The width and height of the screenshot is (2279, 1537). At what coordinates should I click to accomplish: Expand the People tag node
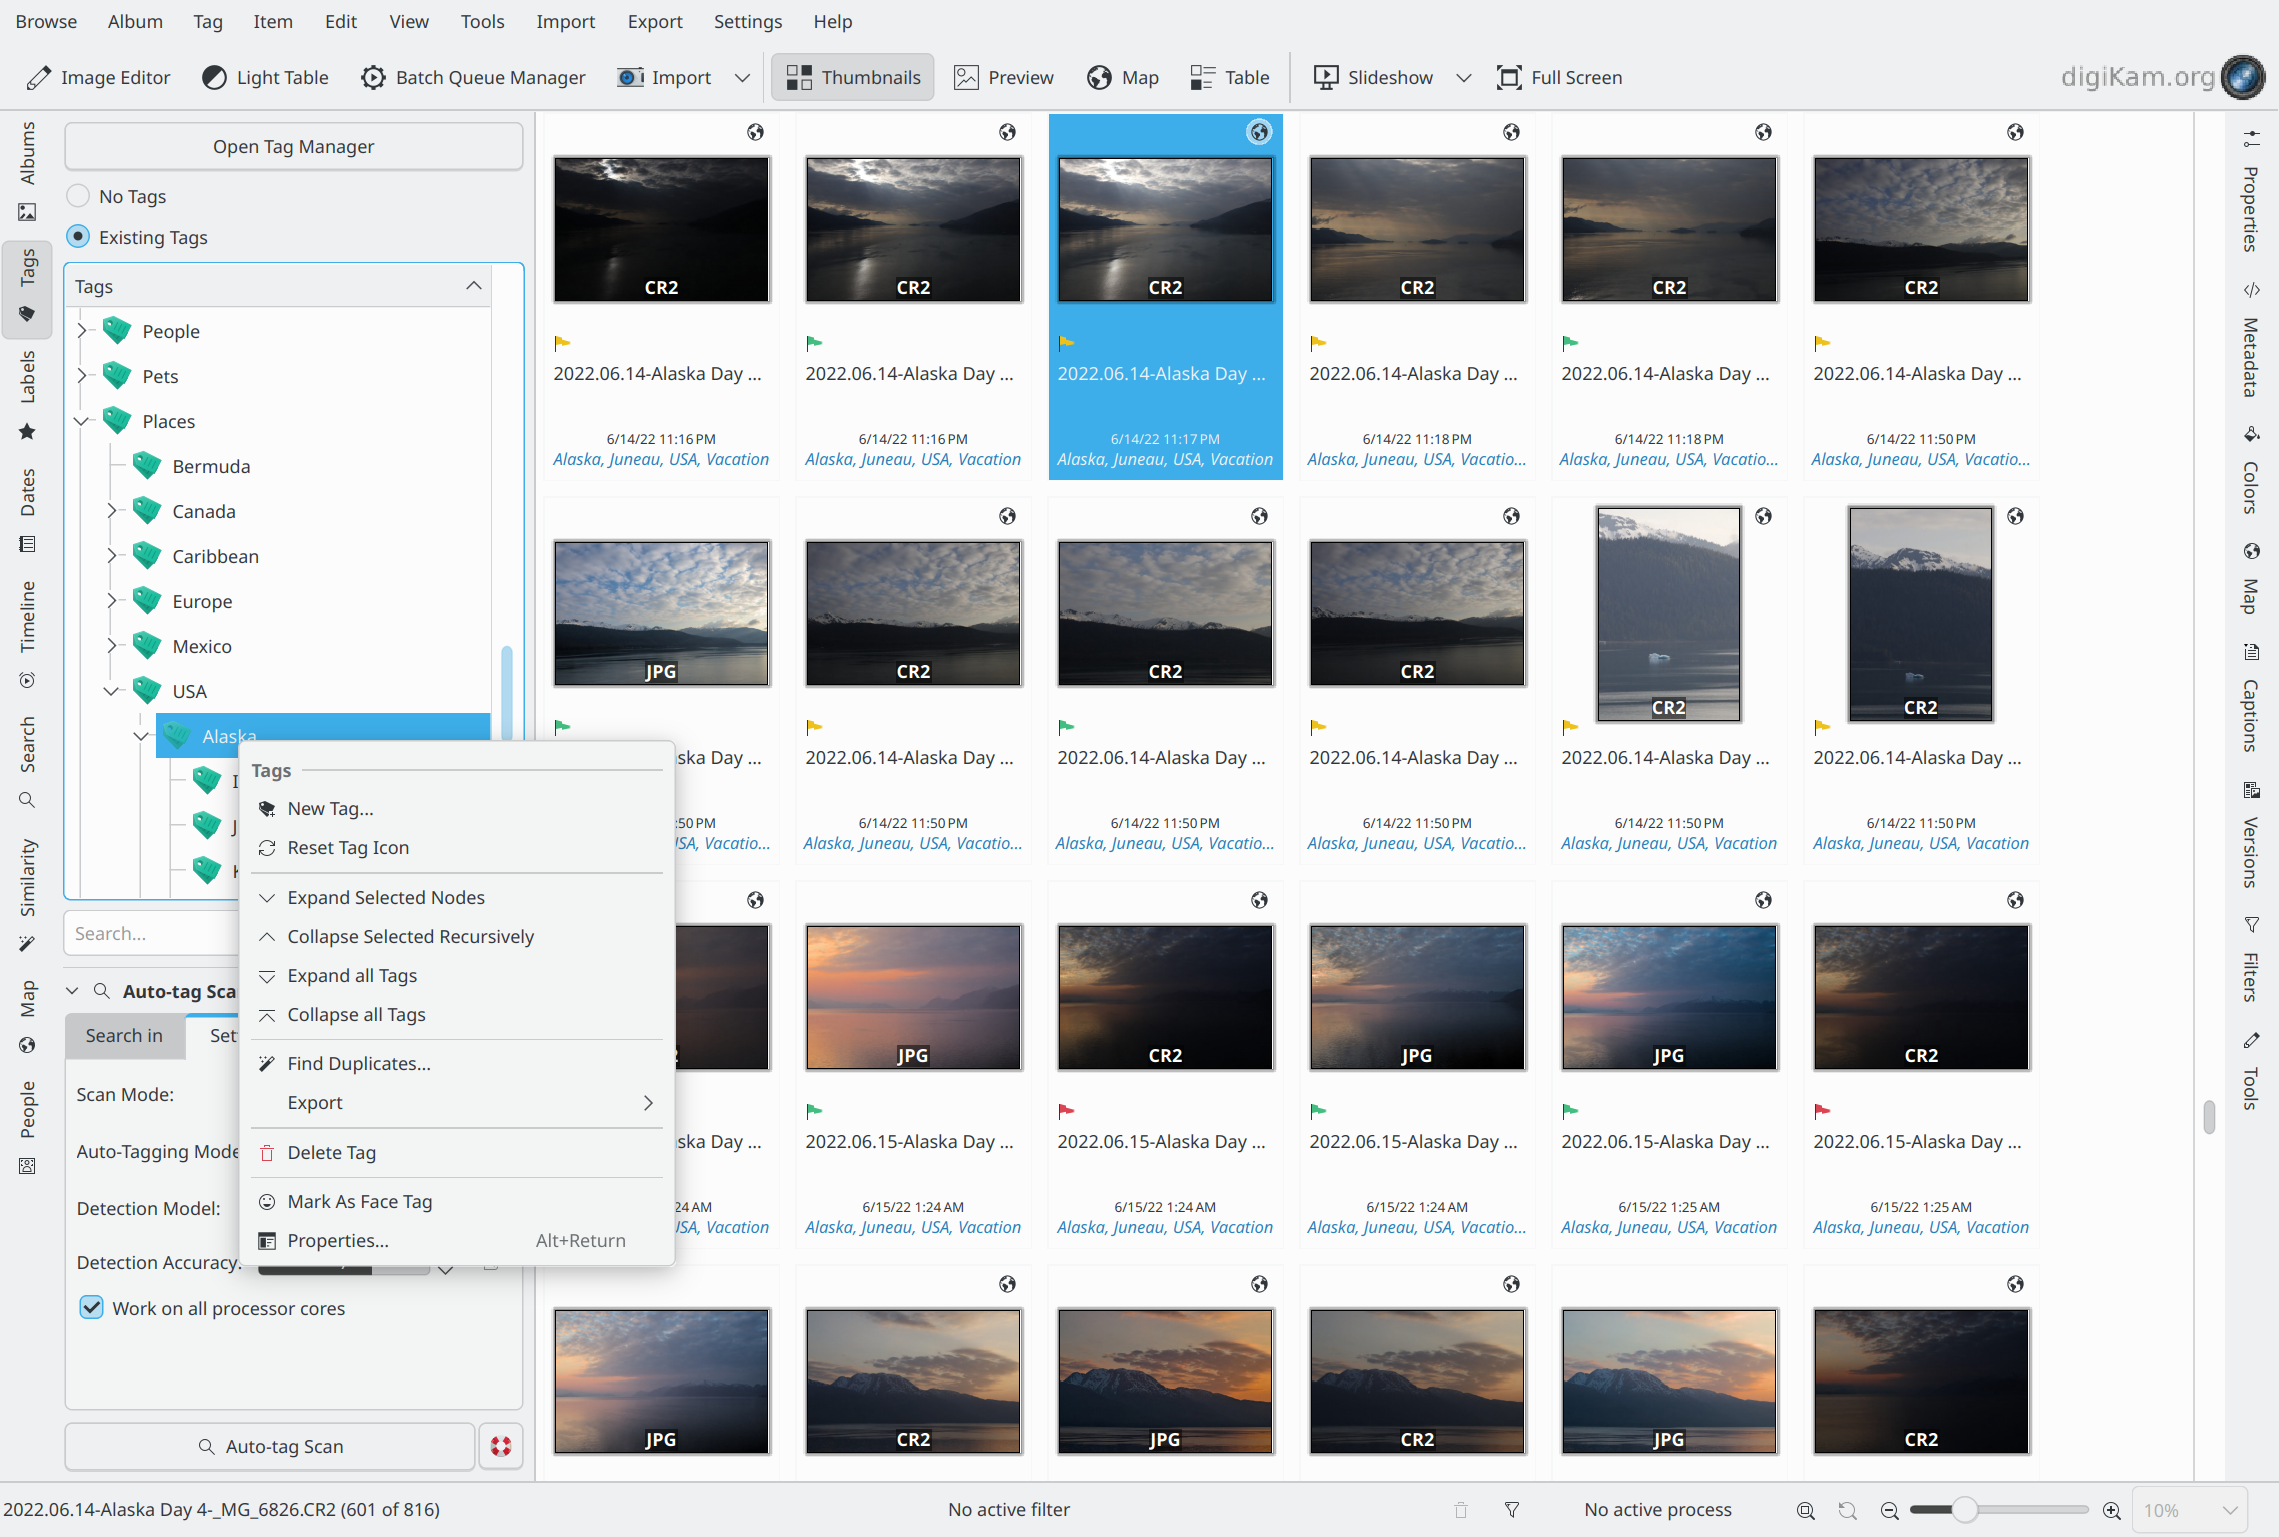coord(82,331)
